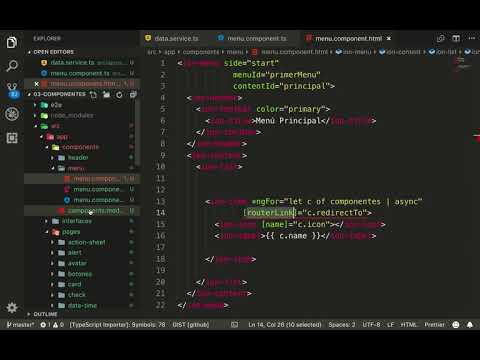Expand the botones folder
Viewport: 480px width, 360px height.
pos(80,274)
